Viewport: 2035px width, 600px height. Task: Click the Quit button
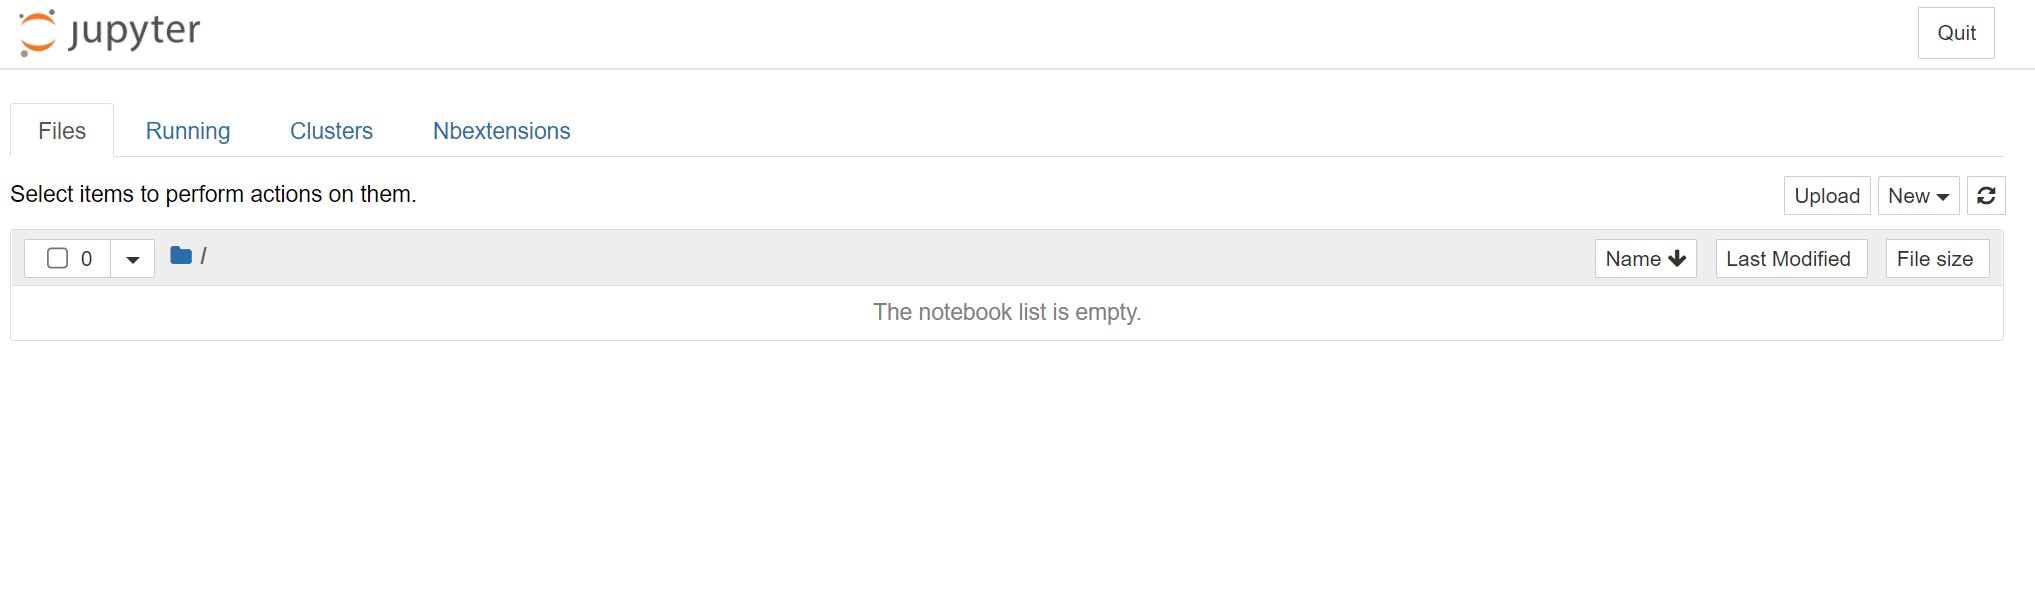coord(1956,33)
